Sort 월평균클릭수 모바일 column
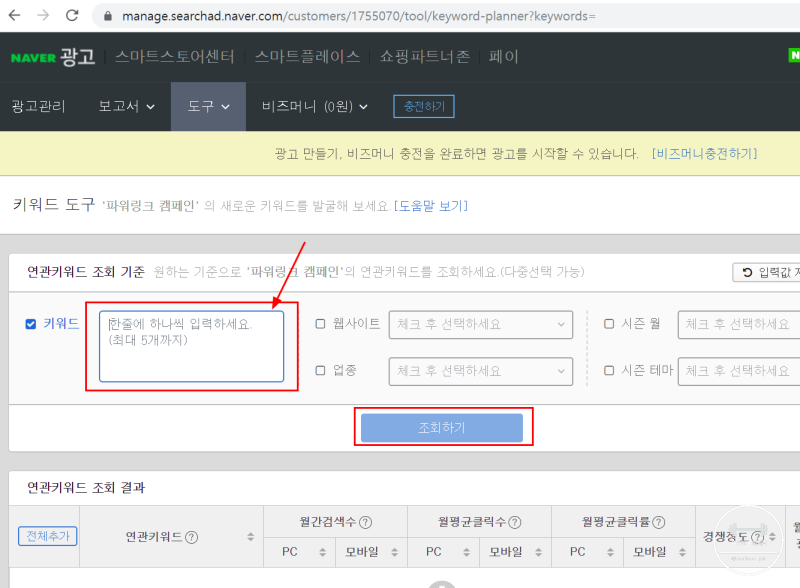This screenshot has height=588, width=800. (x=538, y=552)
